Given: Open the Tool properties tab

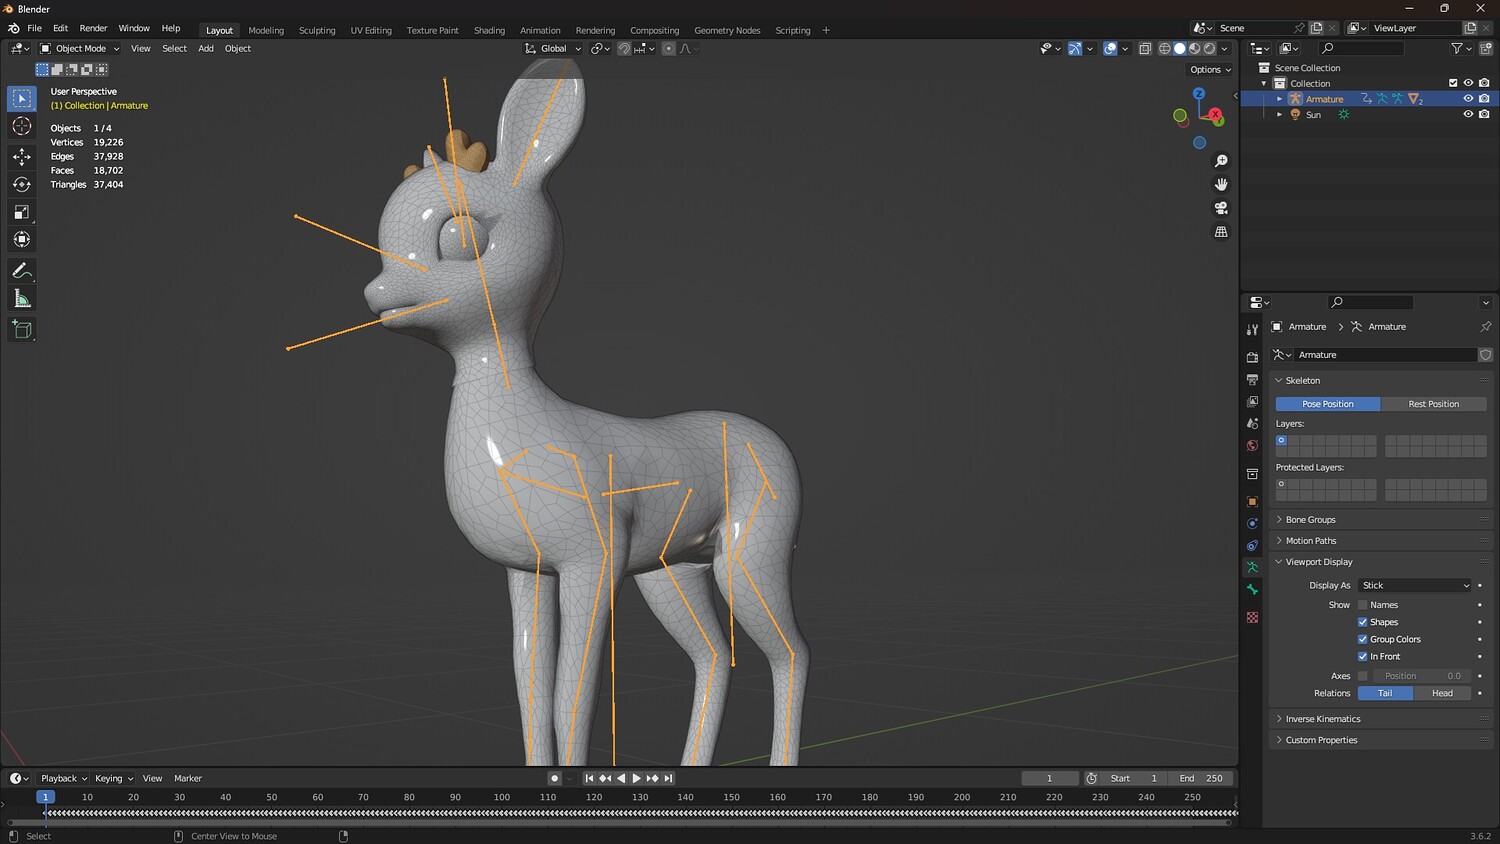Looking at the screenshot, I should [1252, 329].
